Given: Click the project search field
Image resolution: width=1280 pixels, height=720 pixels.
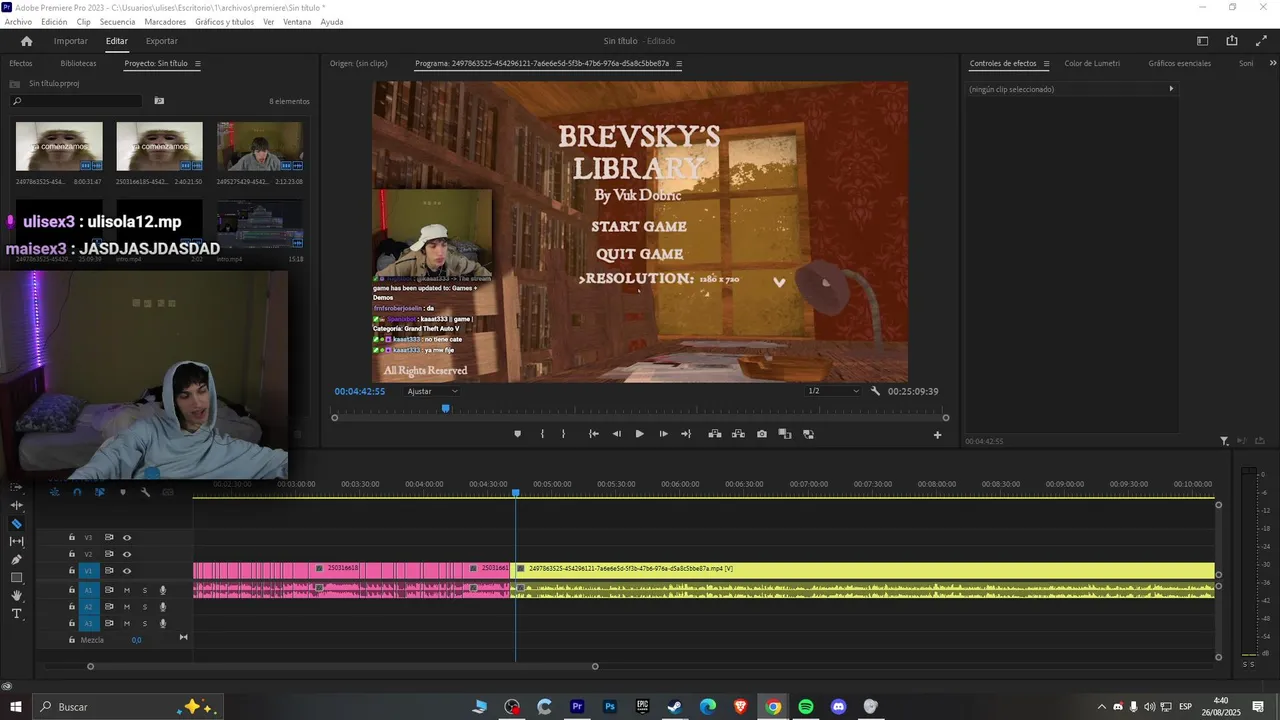Looking at the screenshot, I should (x=76, y=101).
